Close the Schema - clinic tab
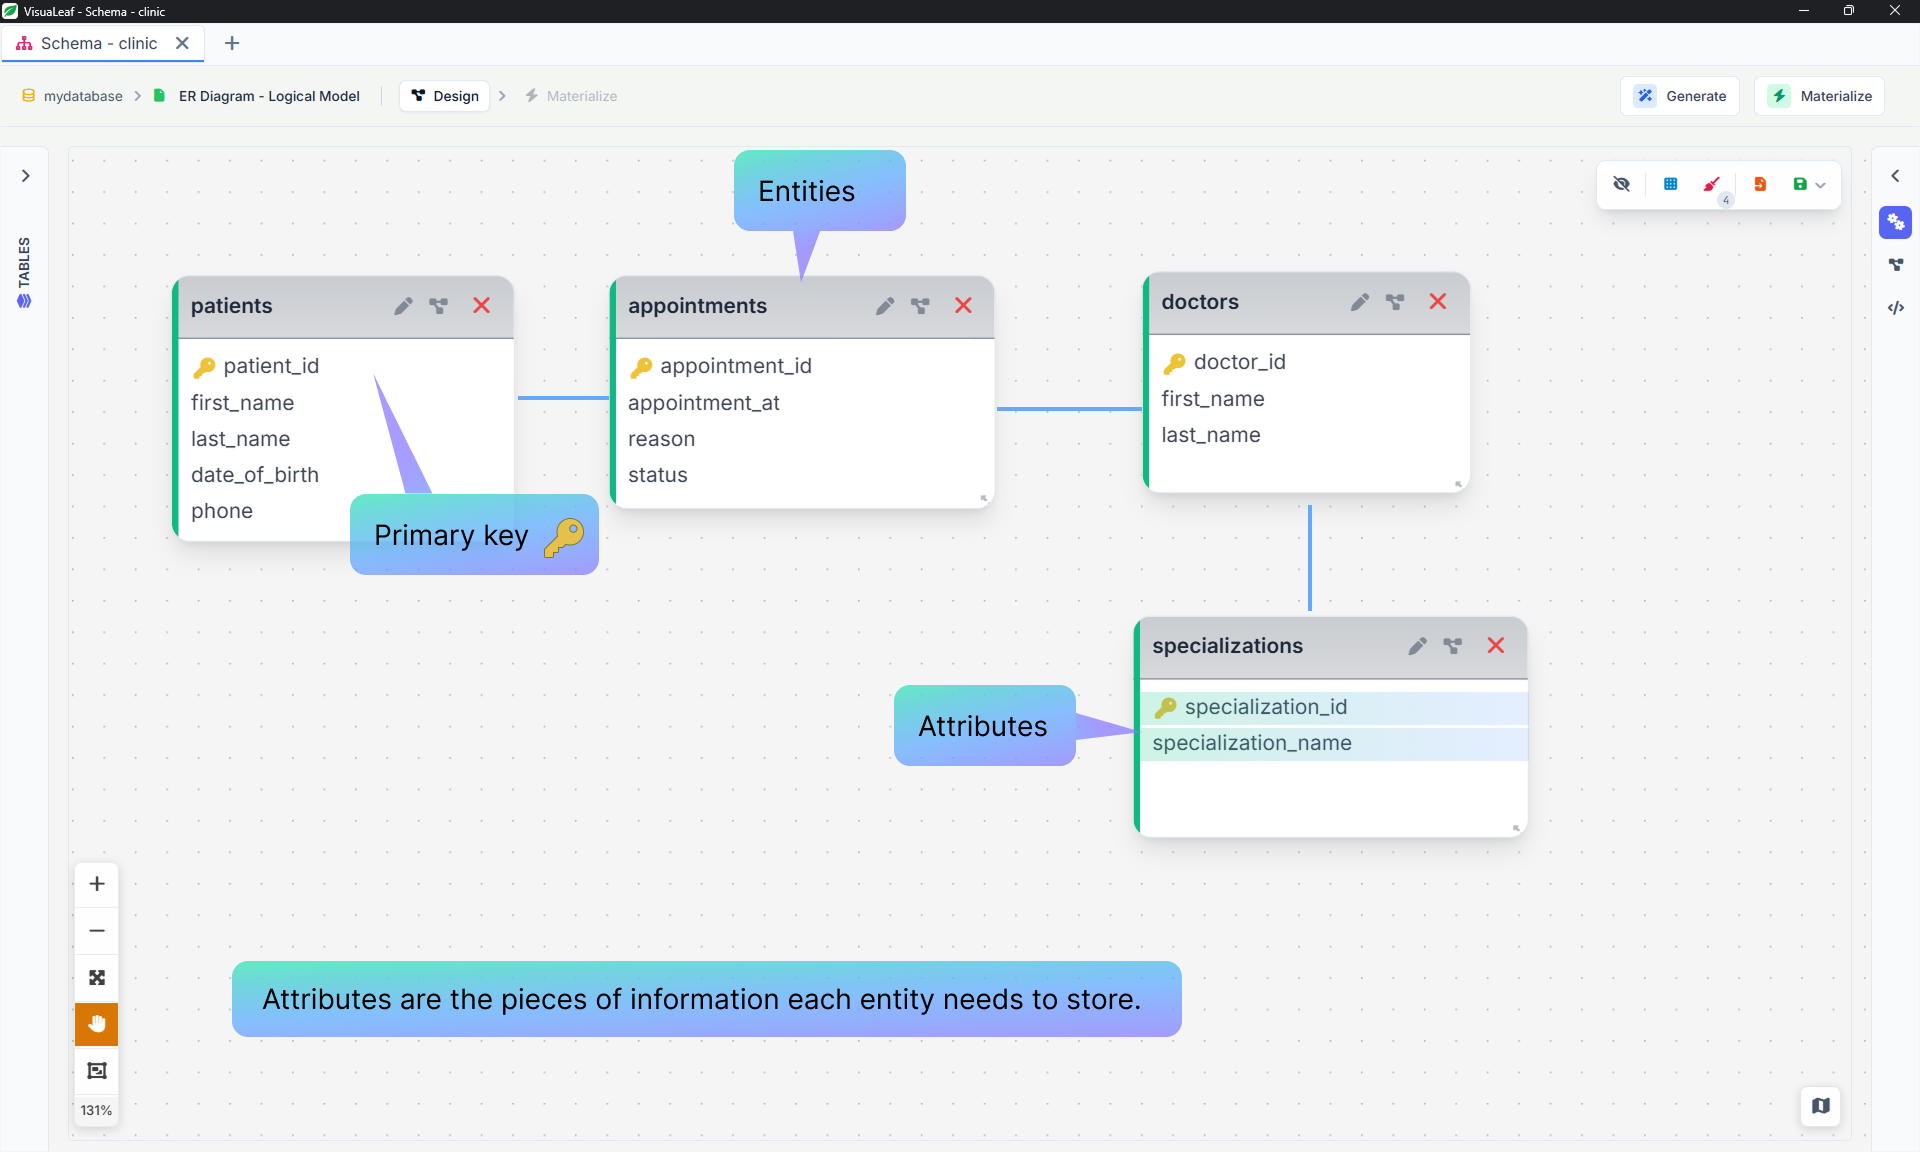This screenshot has width=1920, height=1152. tap(182, 43)
